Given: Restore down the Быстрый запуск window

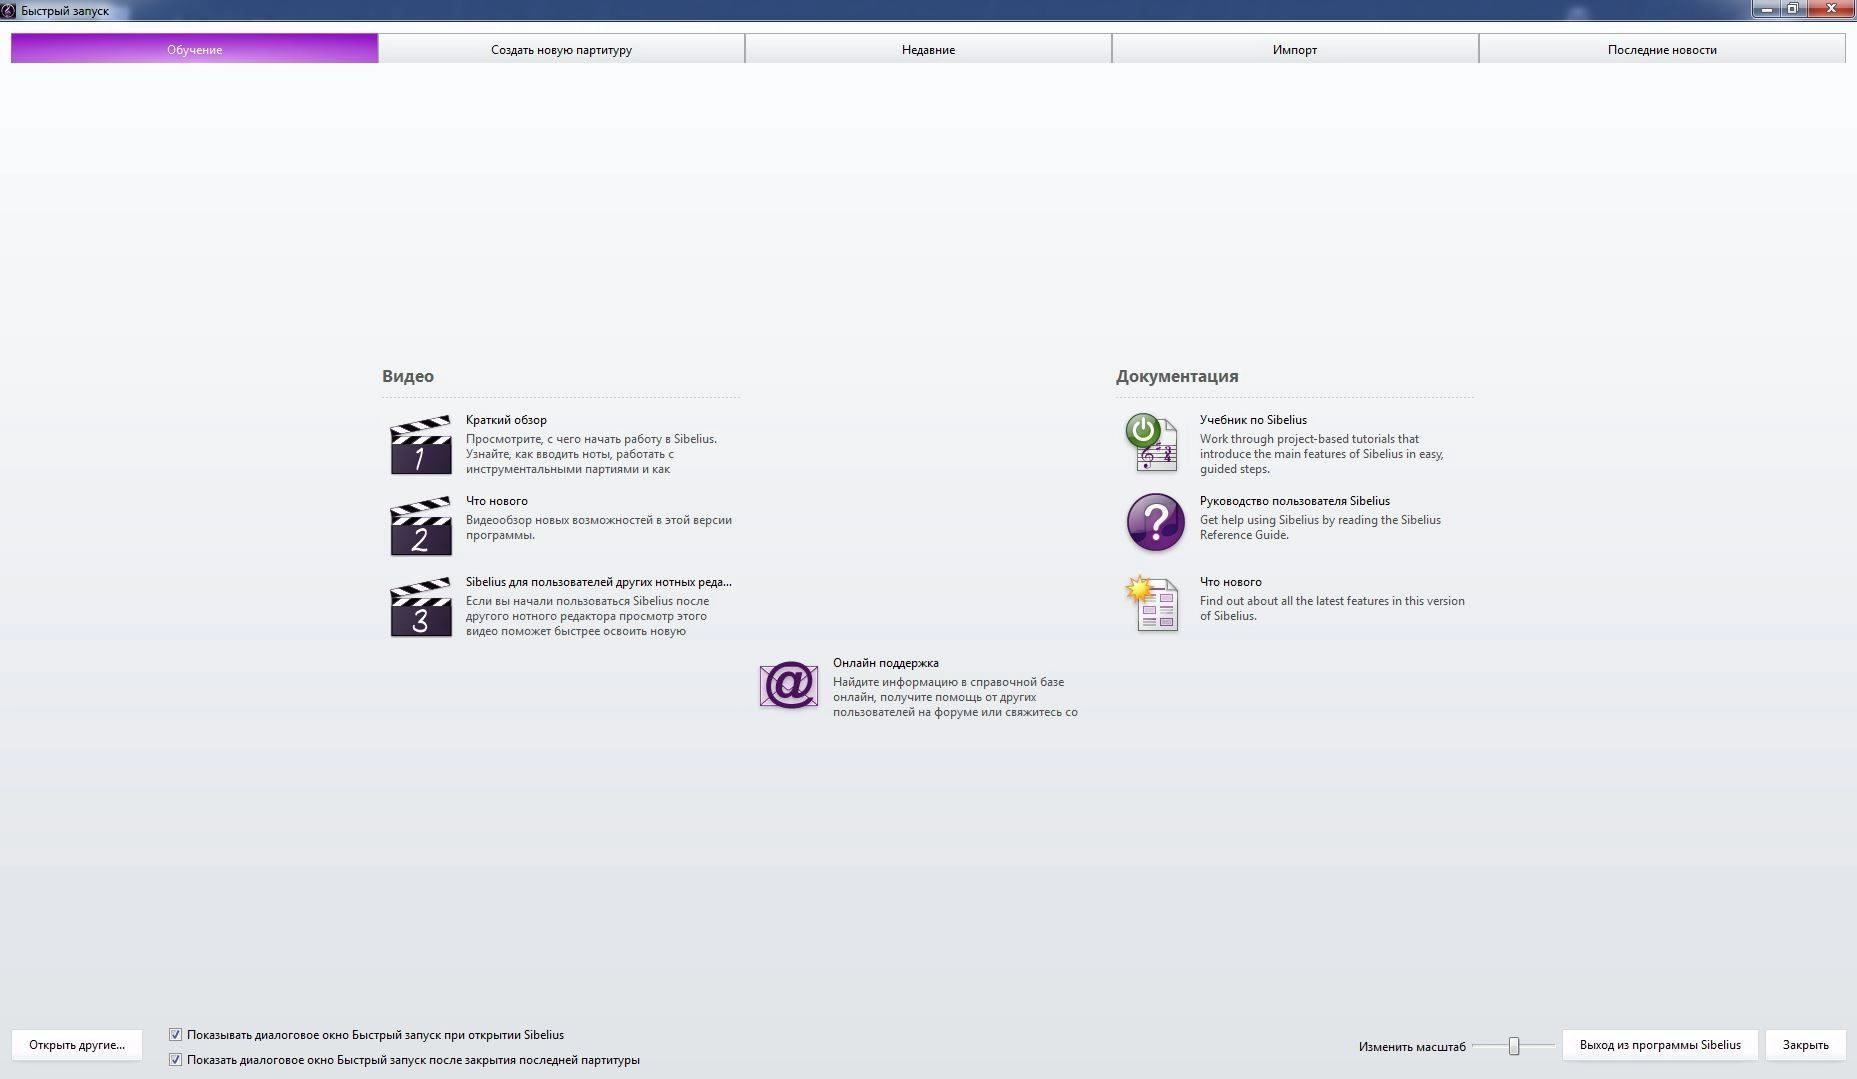Looking at the screenshot, I should (x=1793, y=8).
